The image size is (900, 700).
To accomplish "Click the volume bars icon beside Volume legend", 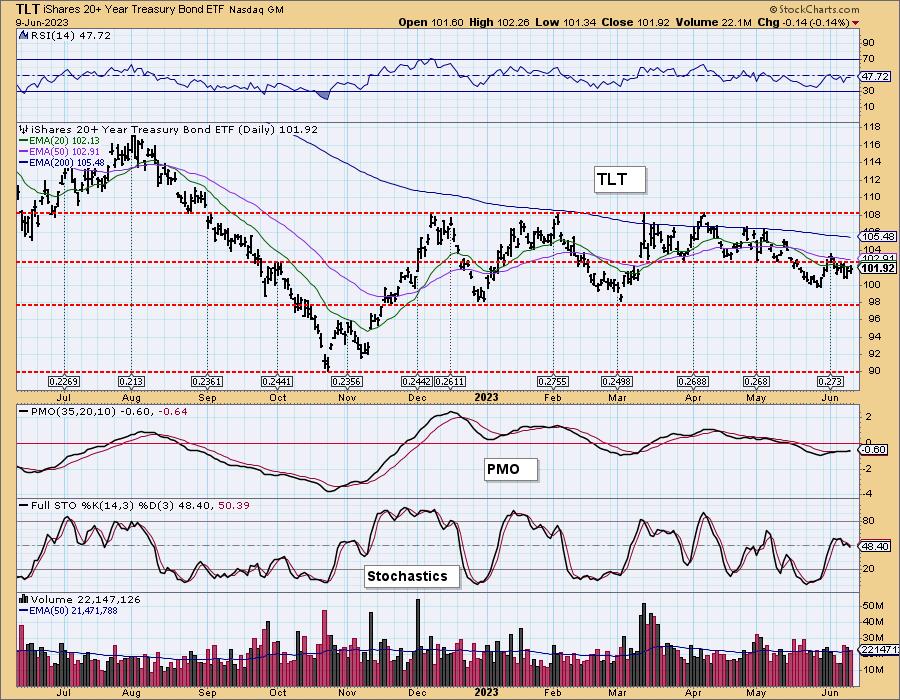I will click(x=24, y=599).
